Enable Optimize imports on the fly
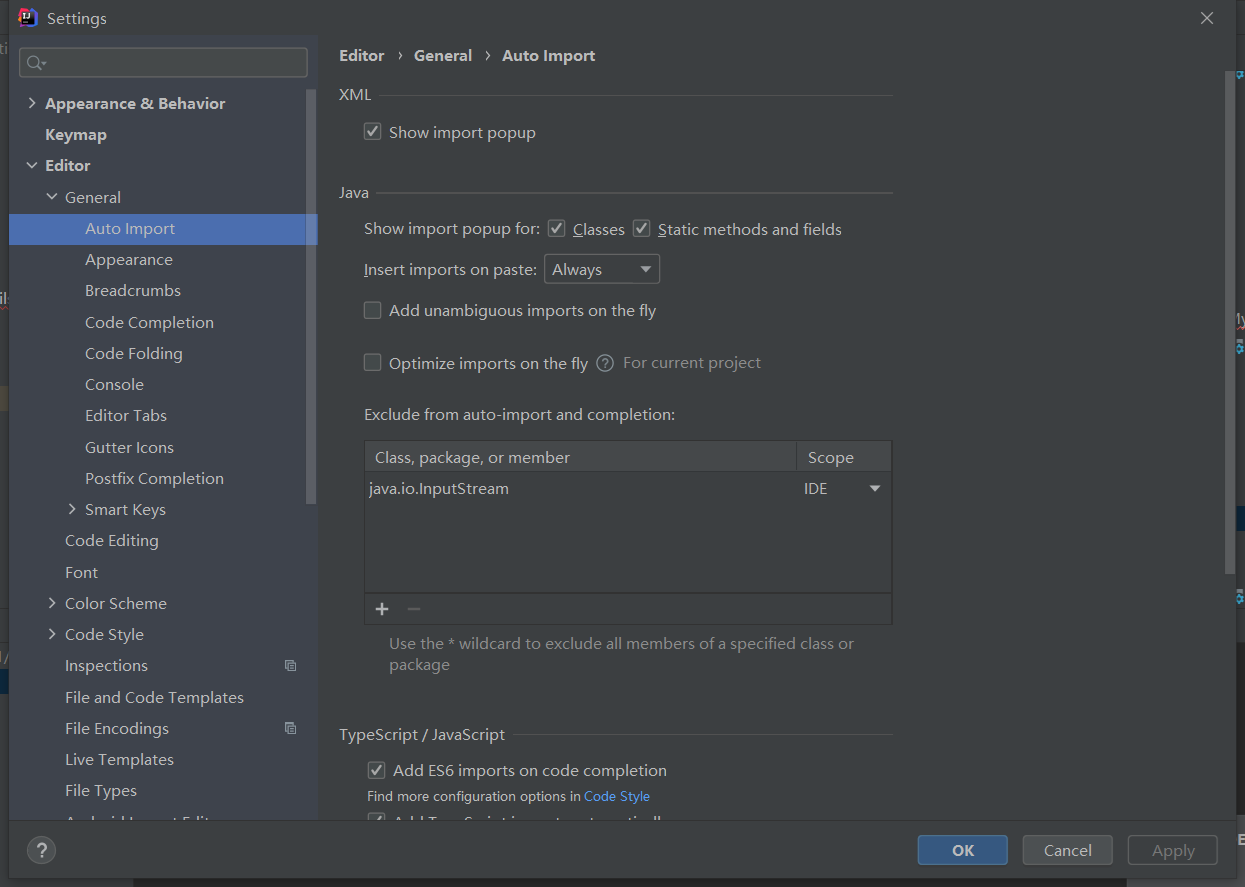The height and width of the screenshot is (887, 1245). [x=373, y=363]
